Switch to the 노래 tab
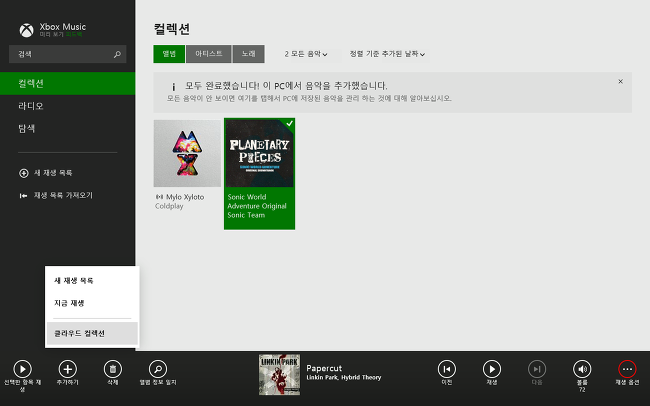The image size is (650, 406). pyautogui.click(x=249, y=54)
